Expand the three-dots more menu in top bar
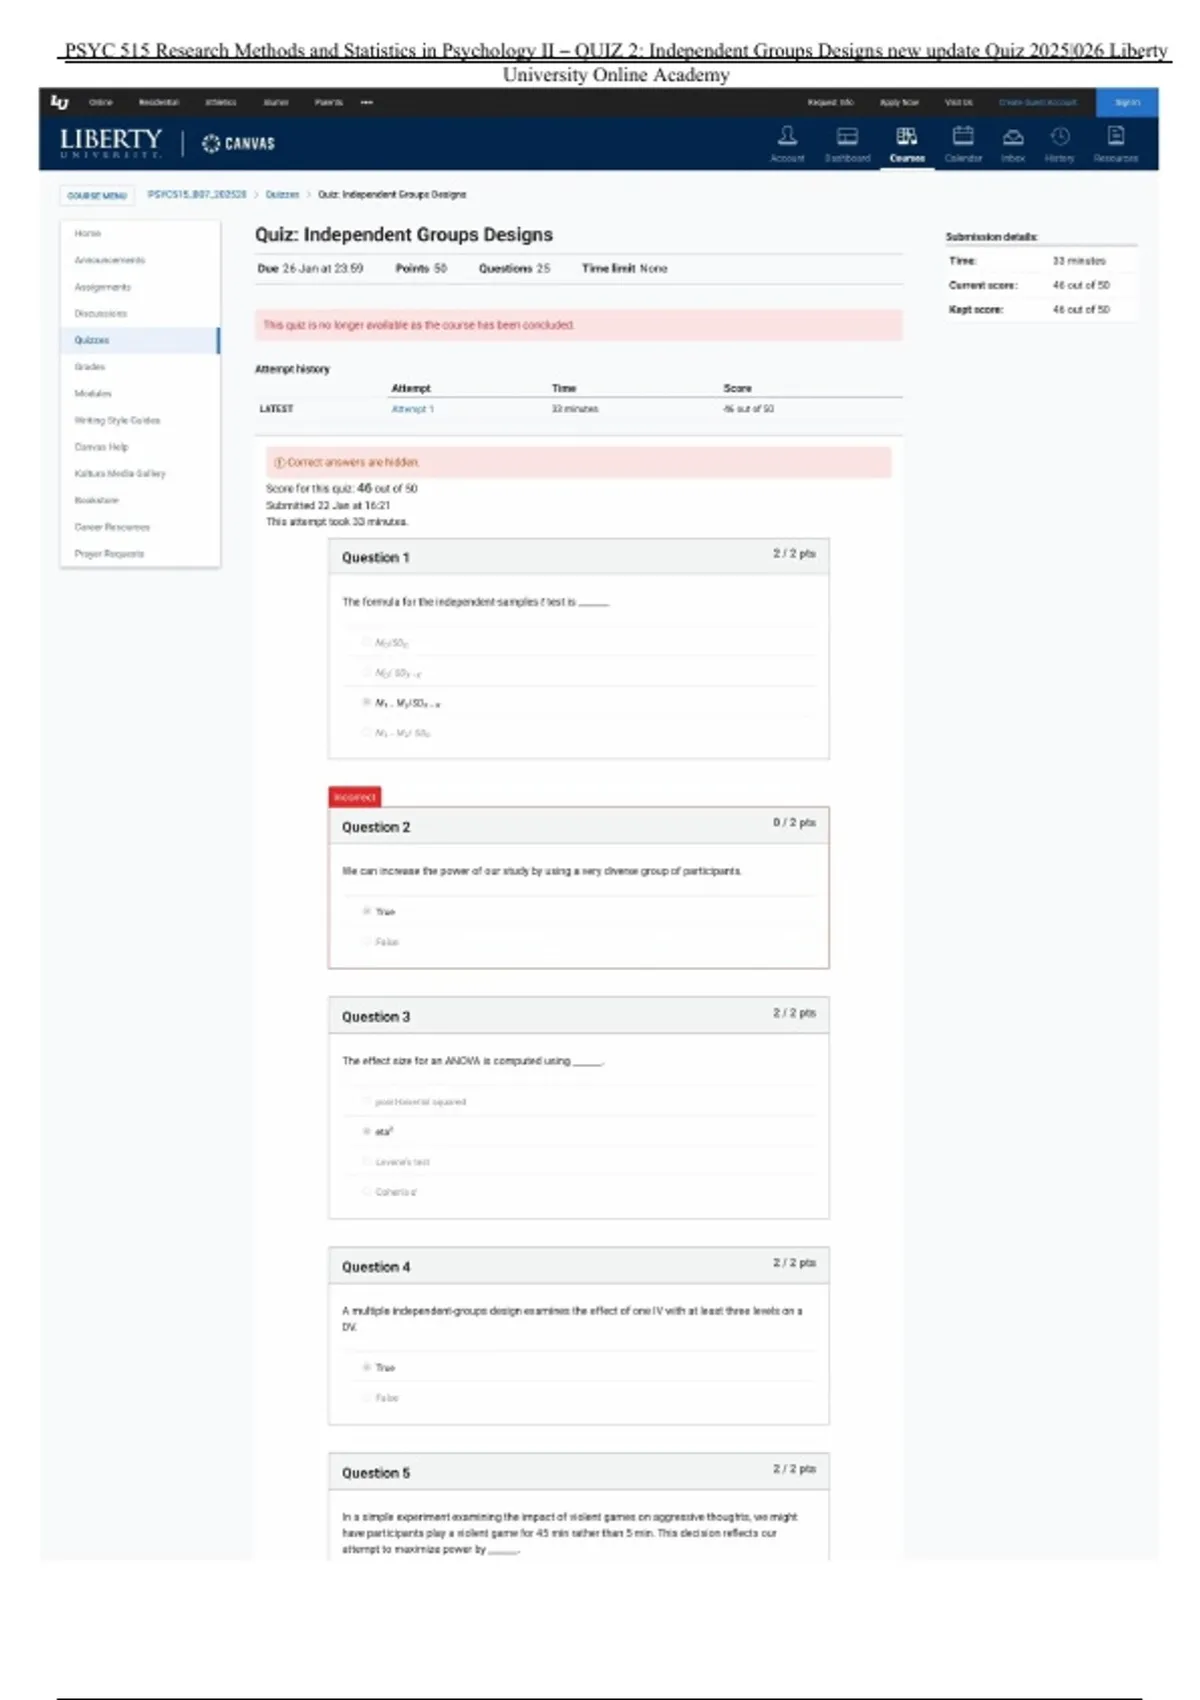Viewport: 1200px width, 1700px height. [x=367, y=102]
